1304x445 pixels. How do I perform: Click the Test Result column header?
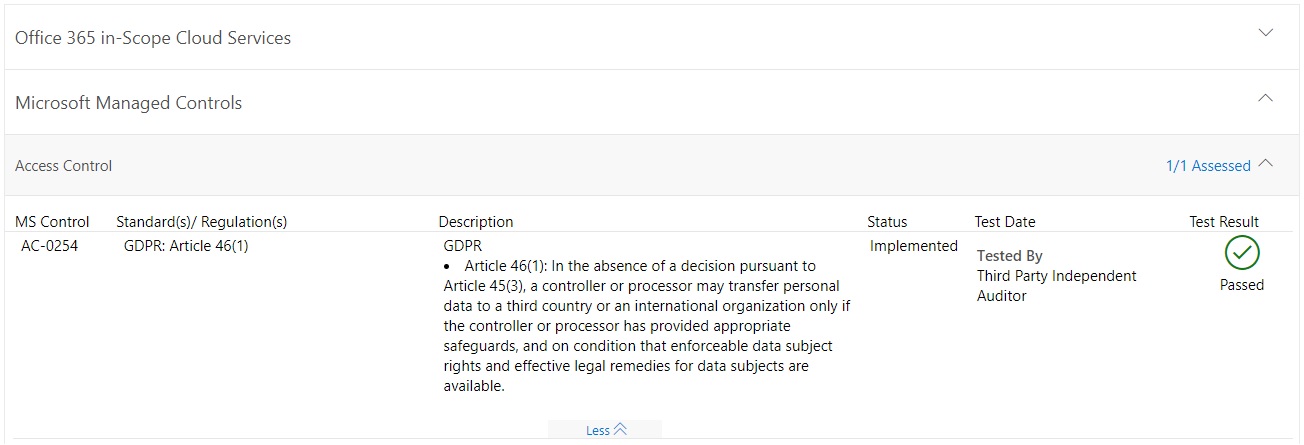coord(1223,222)
